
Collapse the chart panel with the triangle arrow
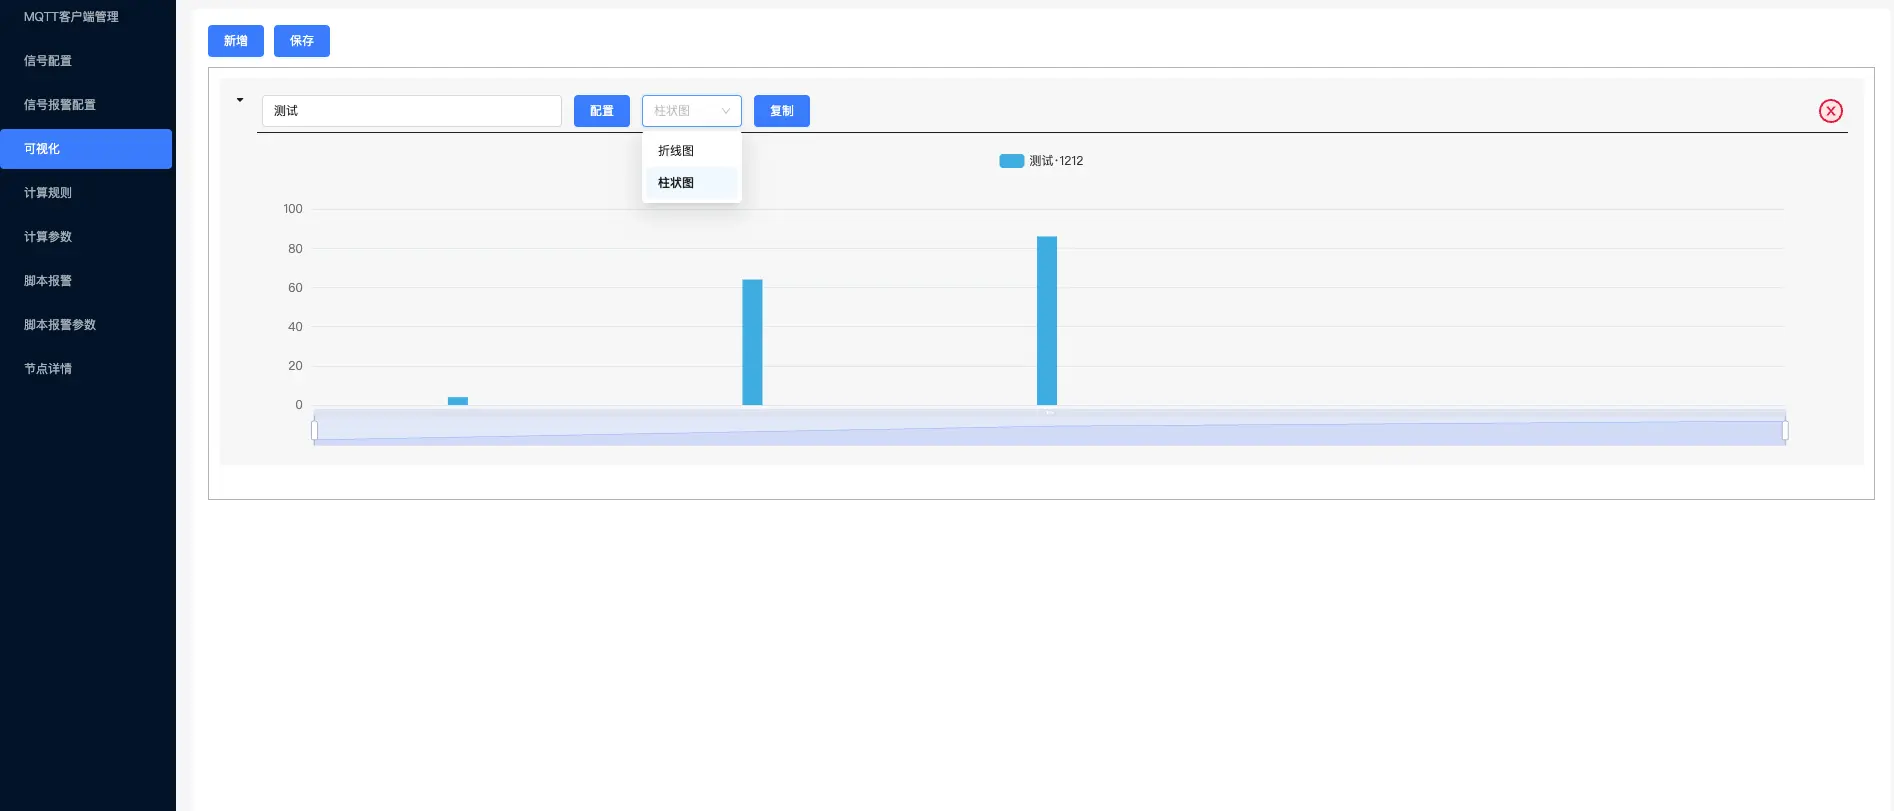240,100
